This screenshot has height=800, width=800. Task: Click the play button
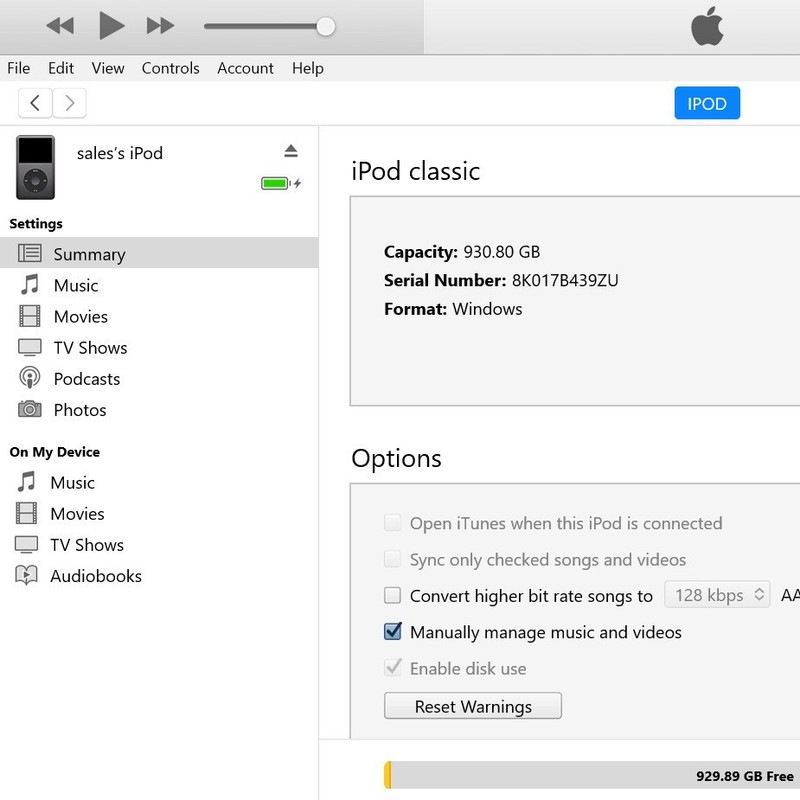(111, 26)
